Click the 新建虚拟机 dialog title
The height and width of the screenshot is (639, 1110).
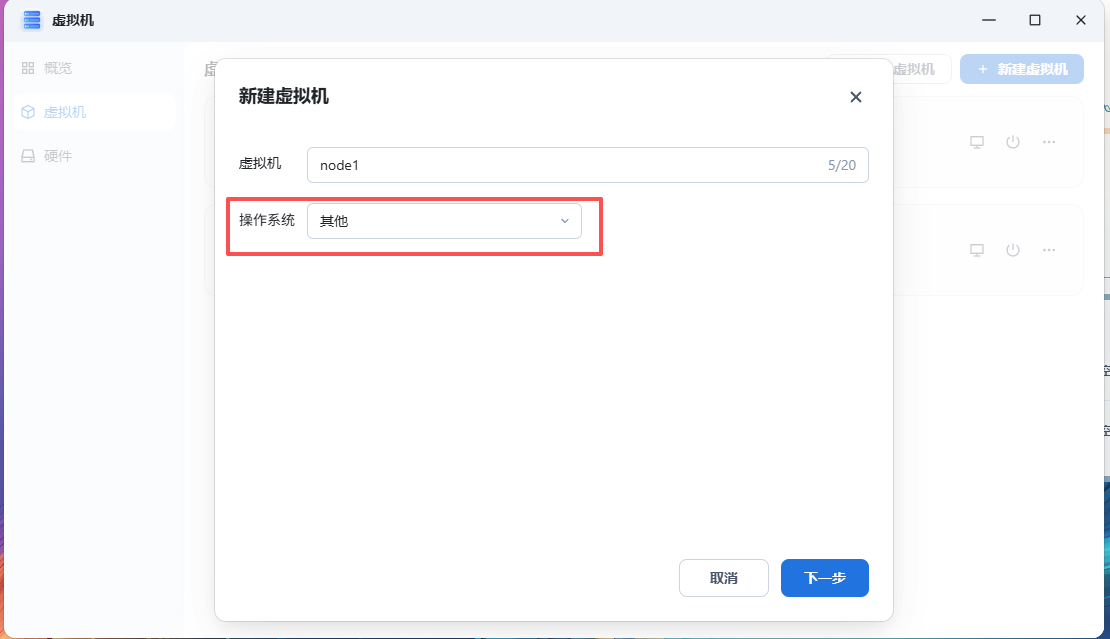(283, 96)
